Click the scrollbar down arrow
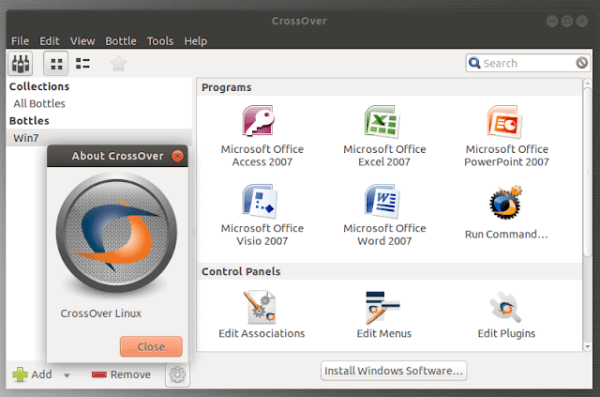The height and width of the screenshot is (397, 600). point(587,347)
